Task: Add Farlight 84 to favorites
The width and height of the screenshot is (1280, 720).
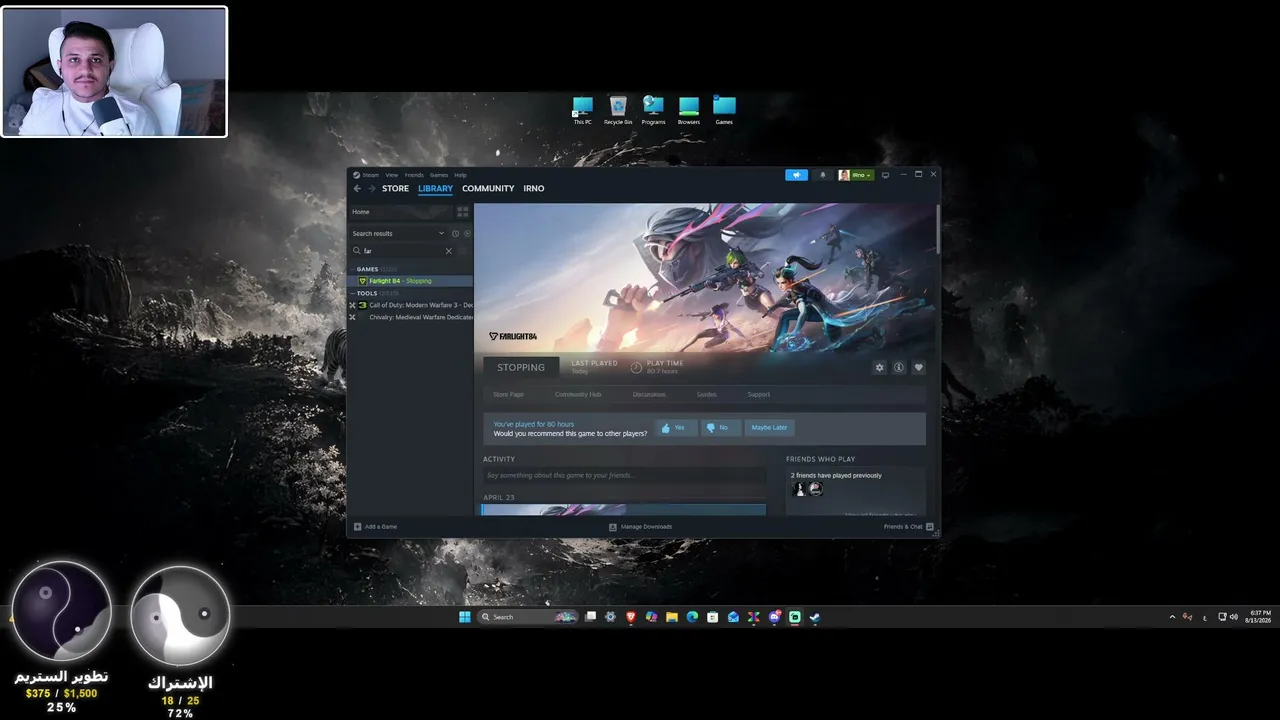Action: click(918, 367)
